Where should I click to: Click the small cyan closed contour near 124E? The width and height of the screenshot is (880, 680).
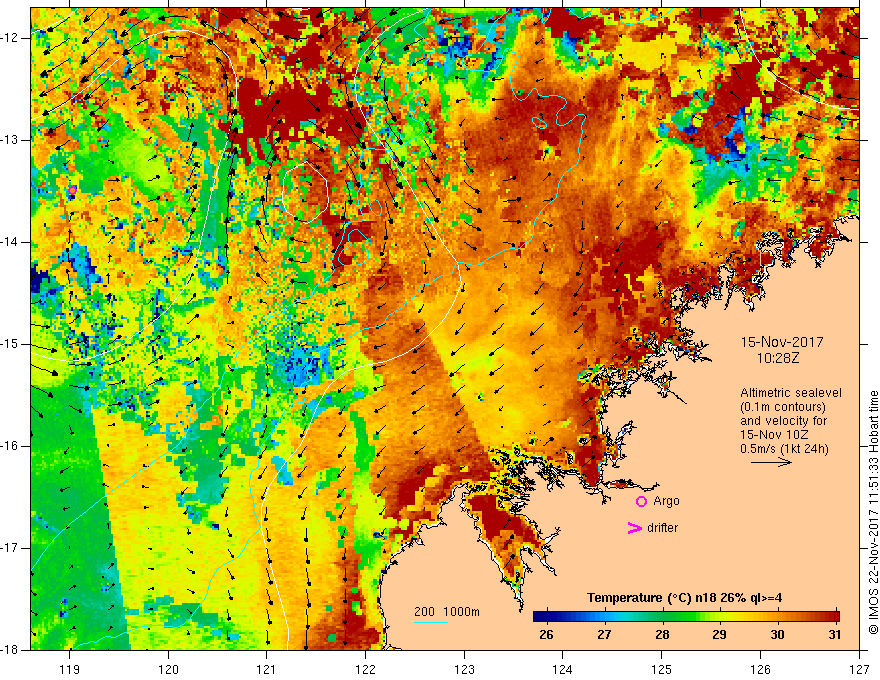[539, 122]
